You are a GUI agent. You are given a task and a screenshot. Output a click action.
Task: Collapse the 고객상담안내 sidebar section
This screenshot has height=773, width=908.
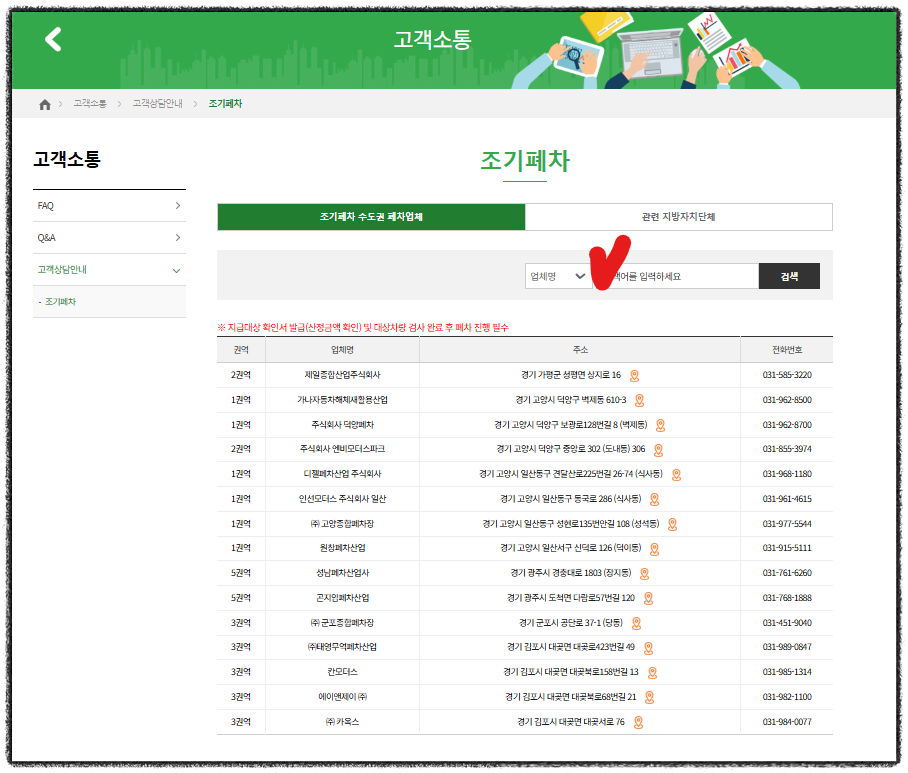point(109,269)
